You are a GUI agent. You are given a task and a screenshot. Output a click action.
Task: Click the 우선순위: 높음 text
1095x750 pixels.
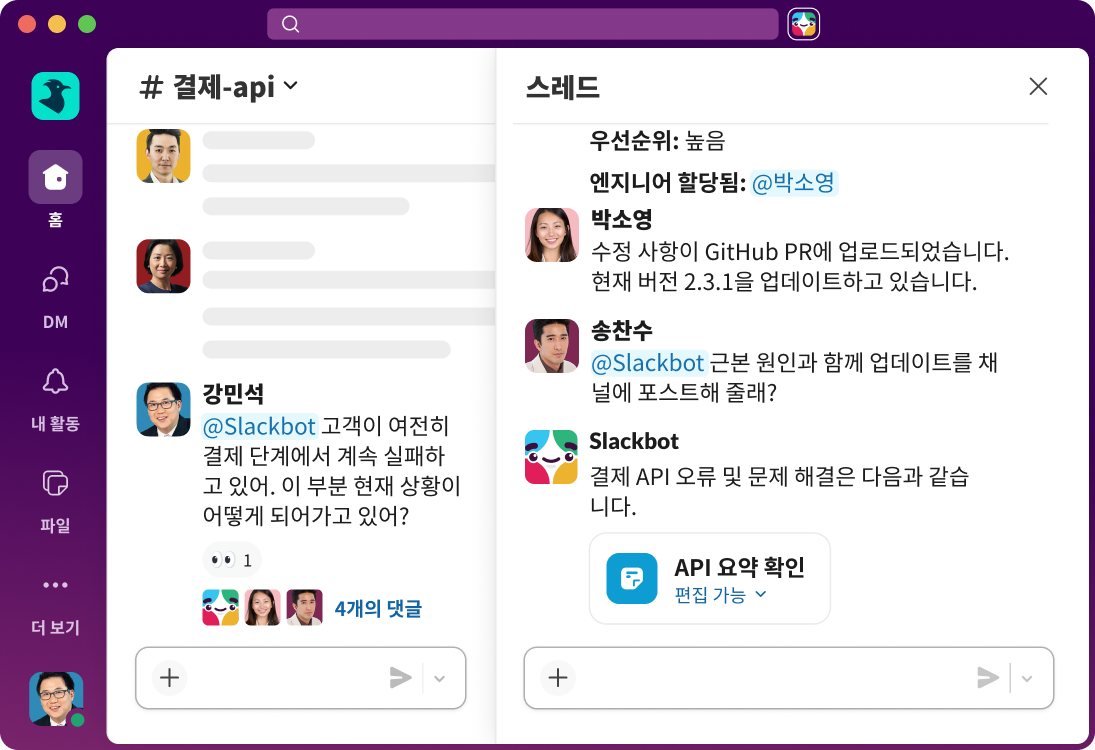pyautogui.click(x=657, y=141)
